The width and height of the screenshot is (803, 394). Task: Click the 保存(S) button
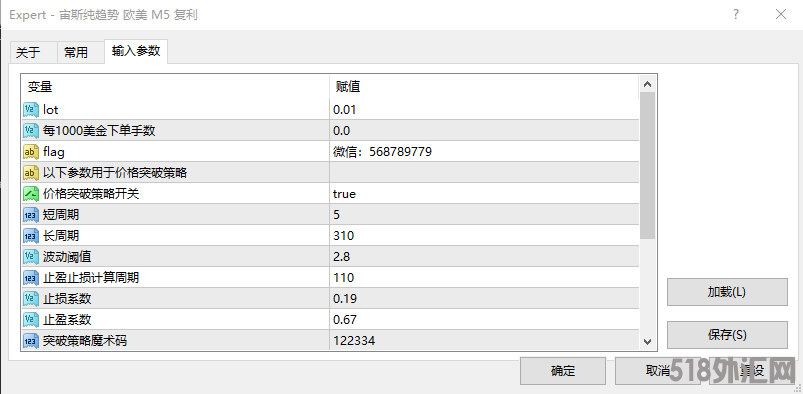[727, 335]
